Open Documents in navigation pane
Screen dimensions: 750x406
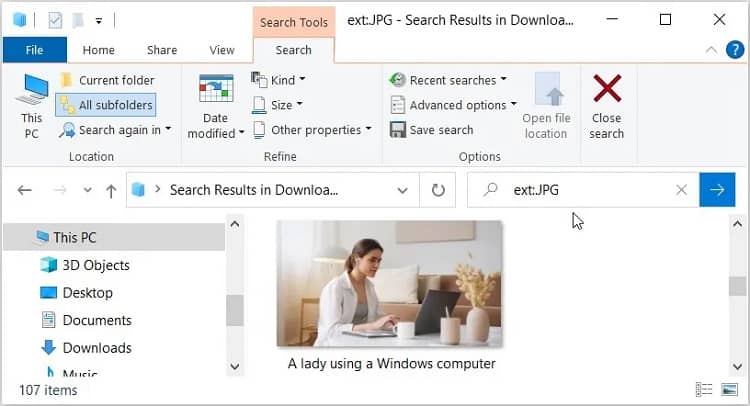tap(86, 320)
